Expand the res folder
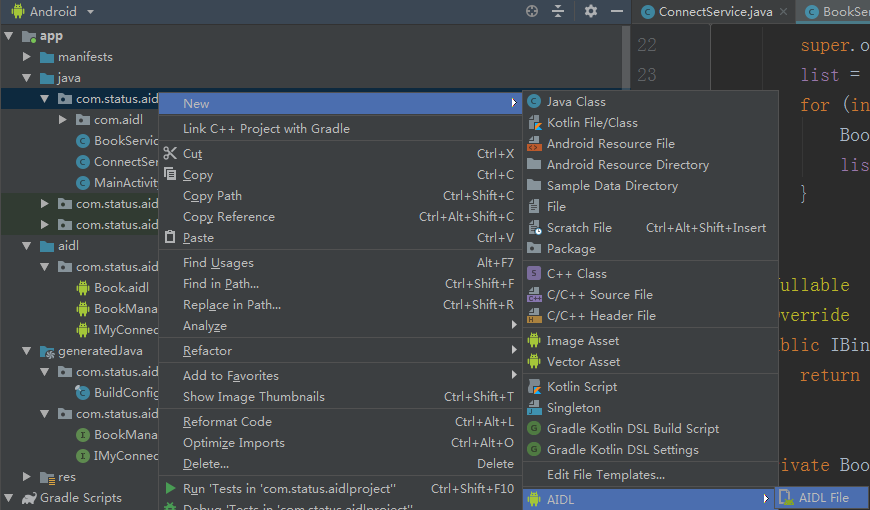This screenshot has height=510, width=870. point(27,477)
